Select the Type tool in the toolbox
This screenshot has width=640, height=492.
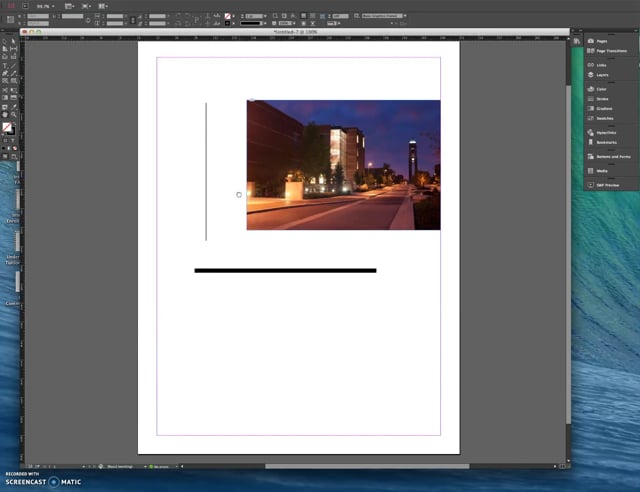tap(5, 65)
